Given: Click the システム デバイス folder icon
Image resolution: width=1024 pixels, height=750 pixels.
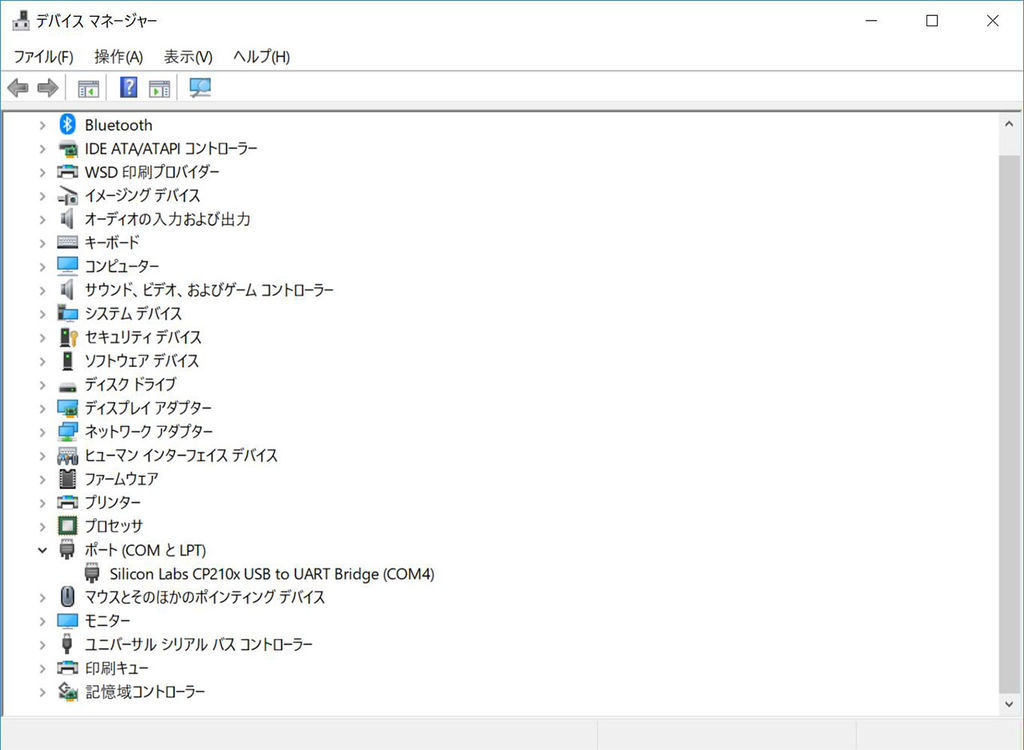Looking at the screenshot, I should [67, 314].
